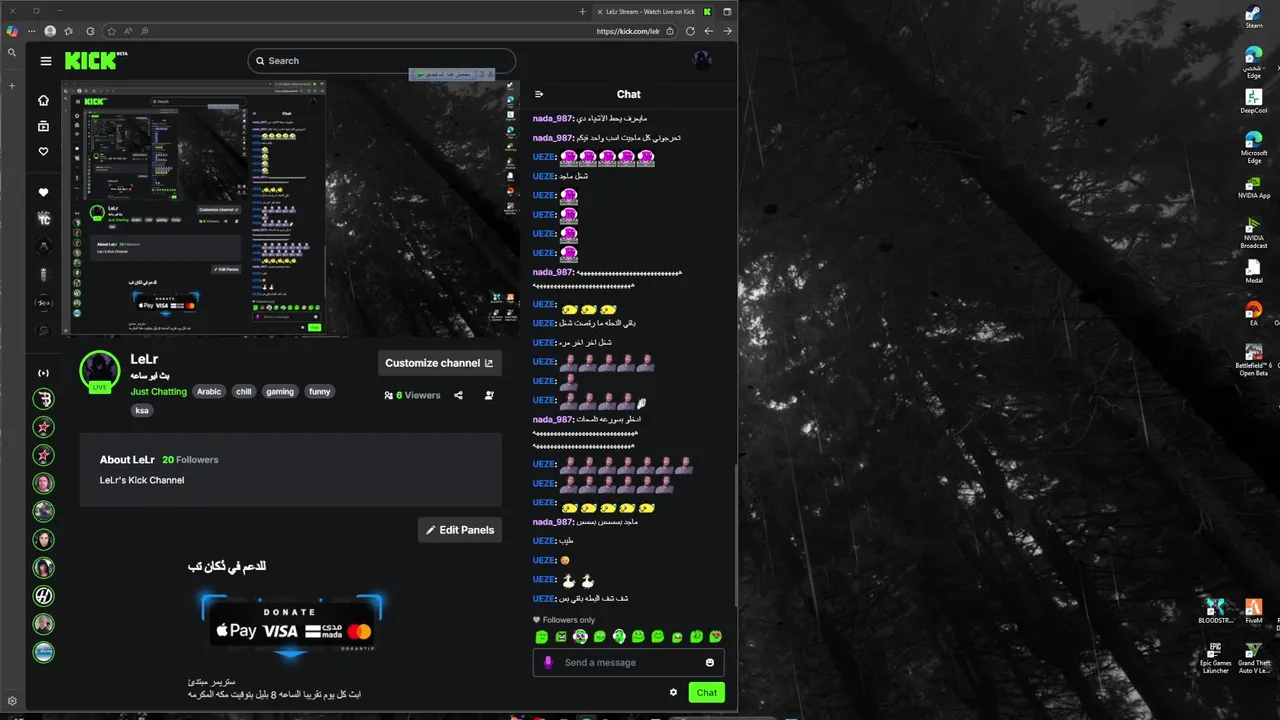Click the Send a message field

(x=628, y=662)
